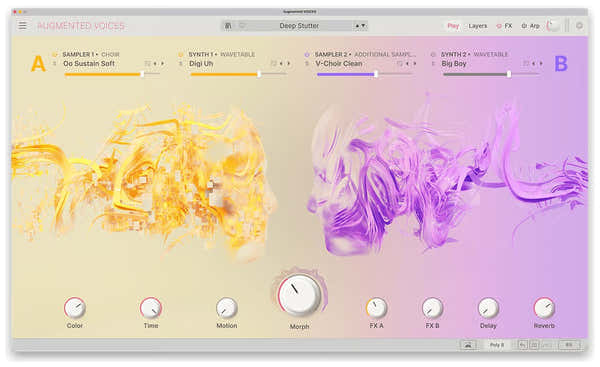Adjust the master volume knob
600x367 pixels.
(x=553, y=26)
